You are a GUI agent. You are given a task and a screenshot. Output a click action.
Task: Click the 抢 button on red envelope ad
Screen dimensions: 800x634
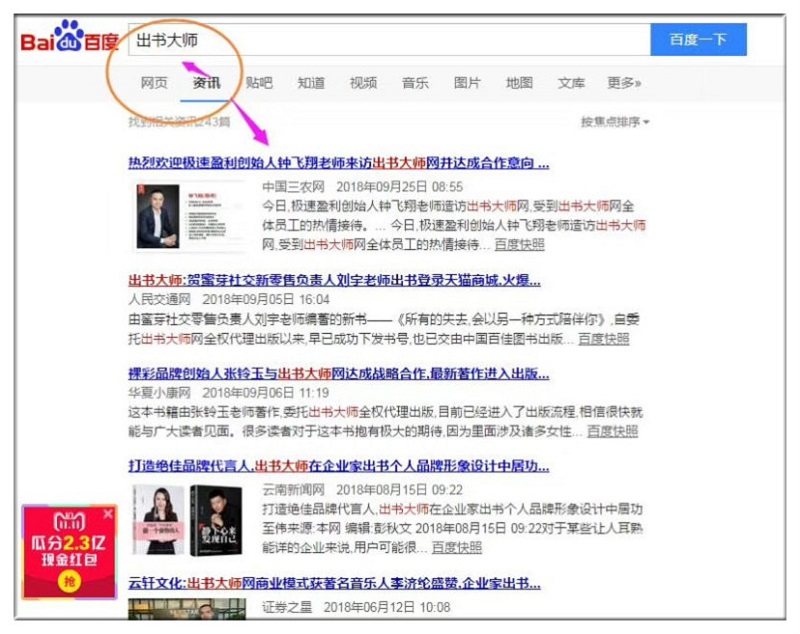[70, 583]
